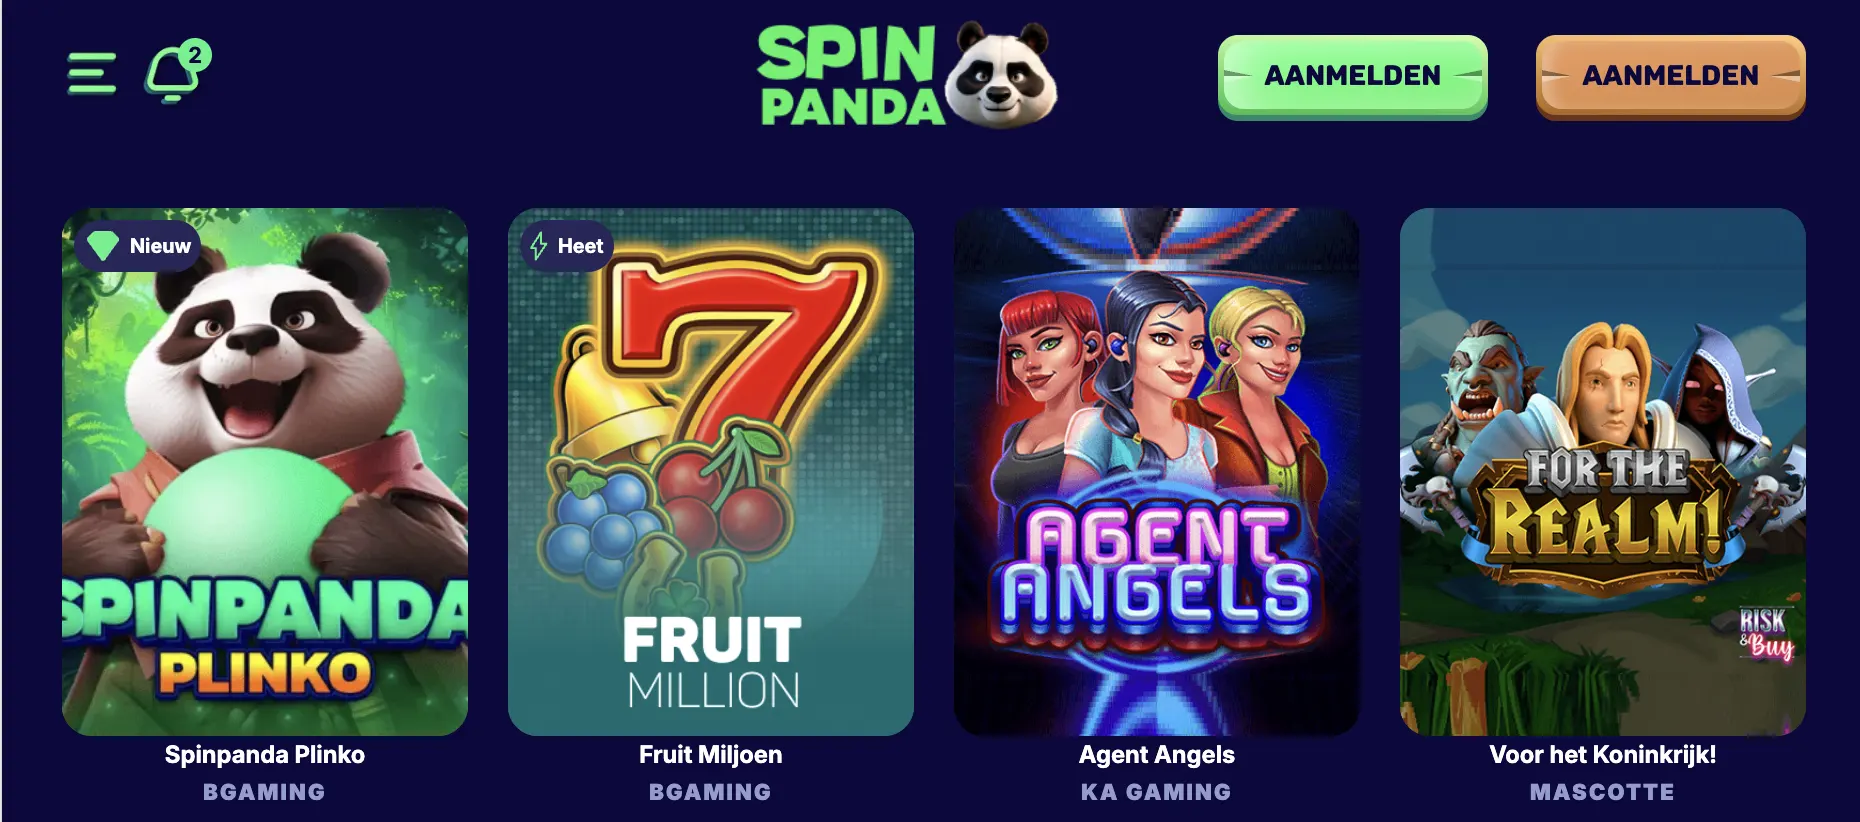Select the Mascotte provider label
This screenshot has height=822, width=1860.
tap(1602, 792)
